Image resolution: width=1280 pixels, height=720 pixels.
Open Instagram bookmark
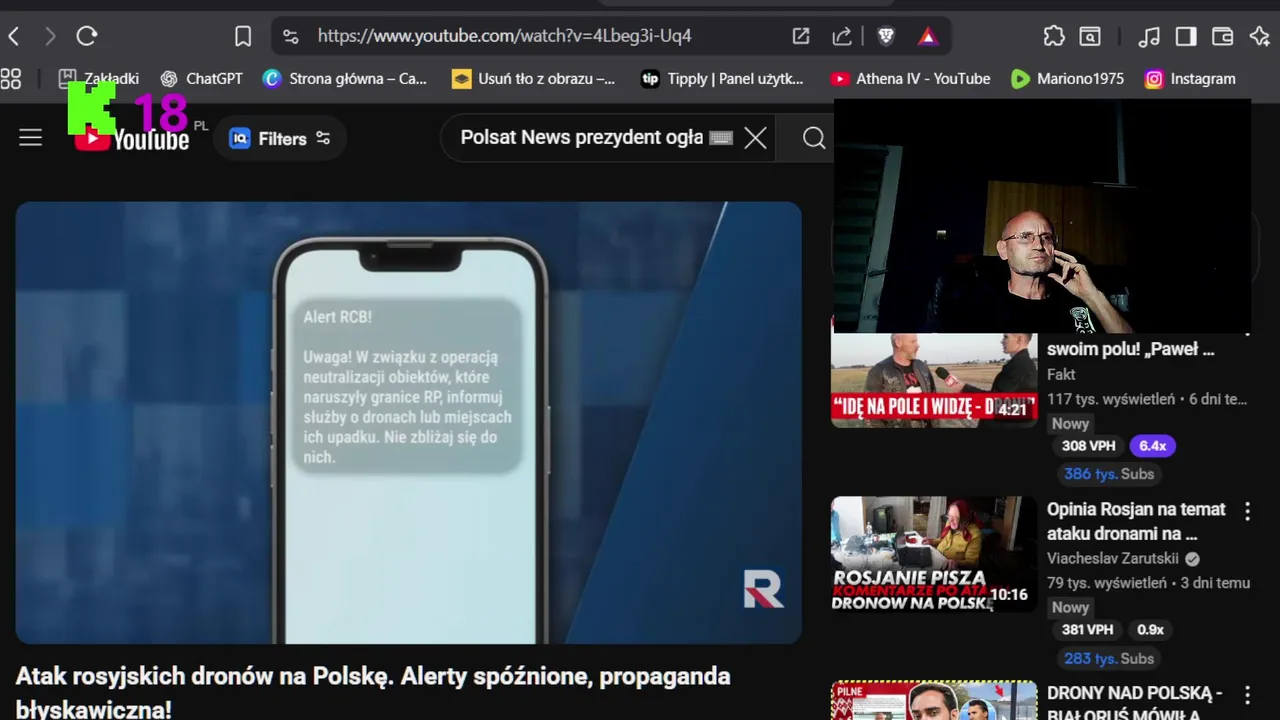click(x=1190, y=79)
